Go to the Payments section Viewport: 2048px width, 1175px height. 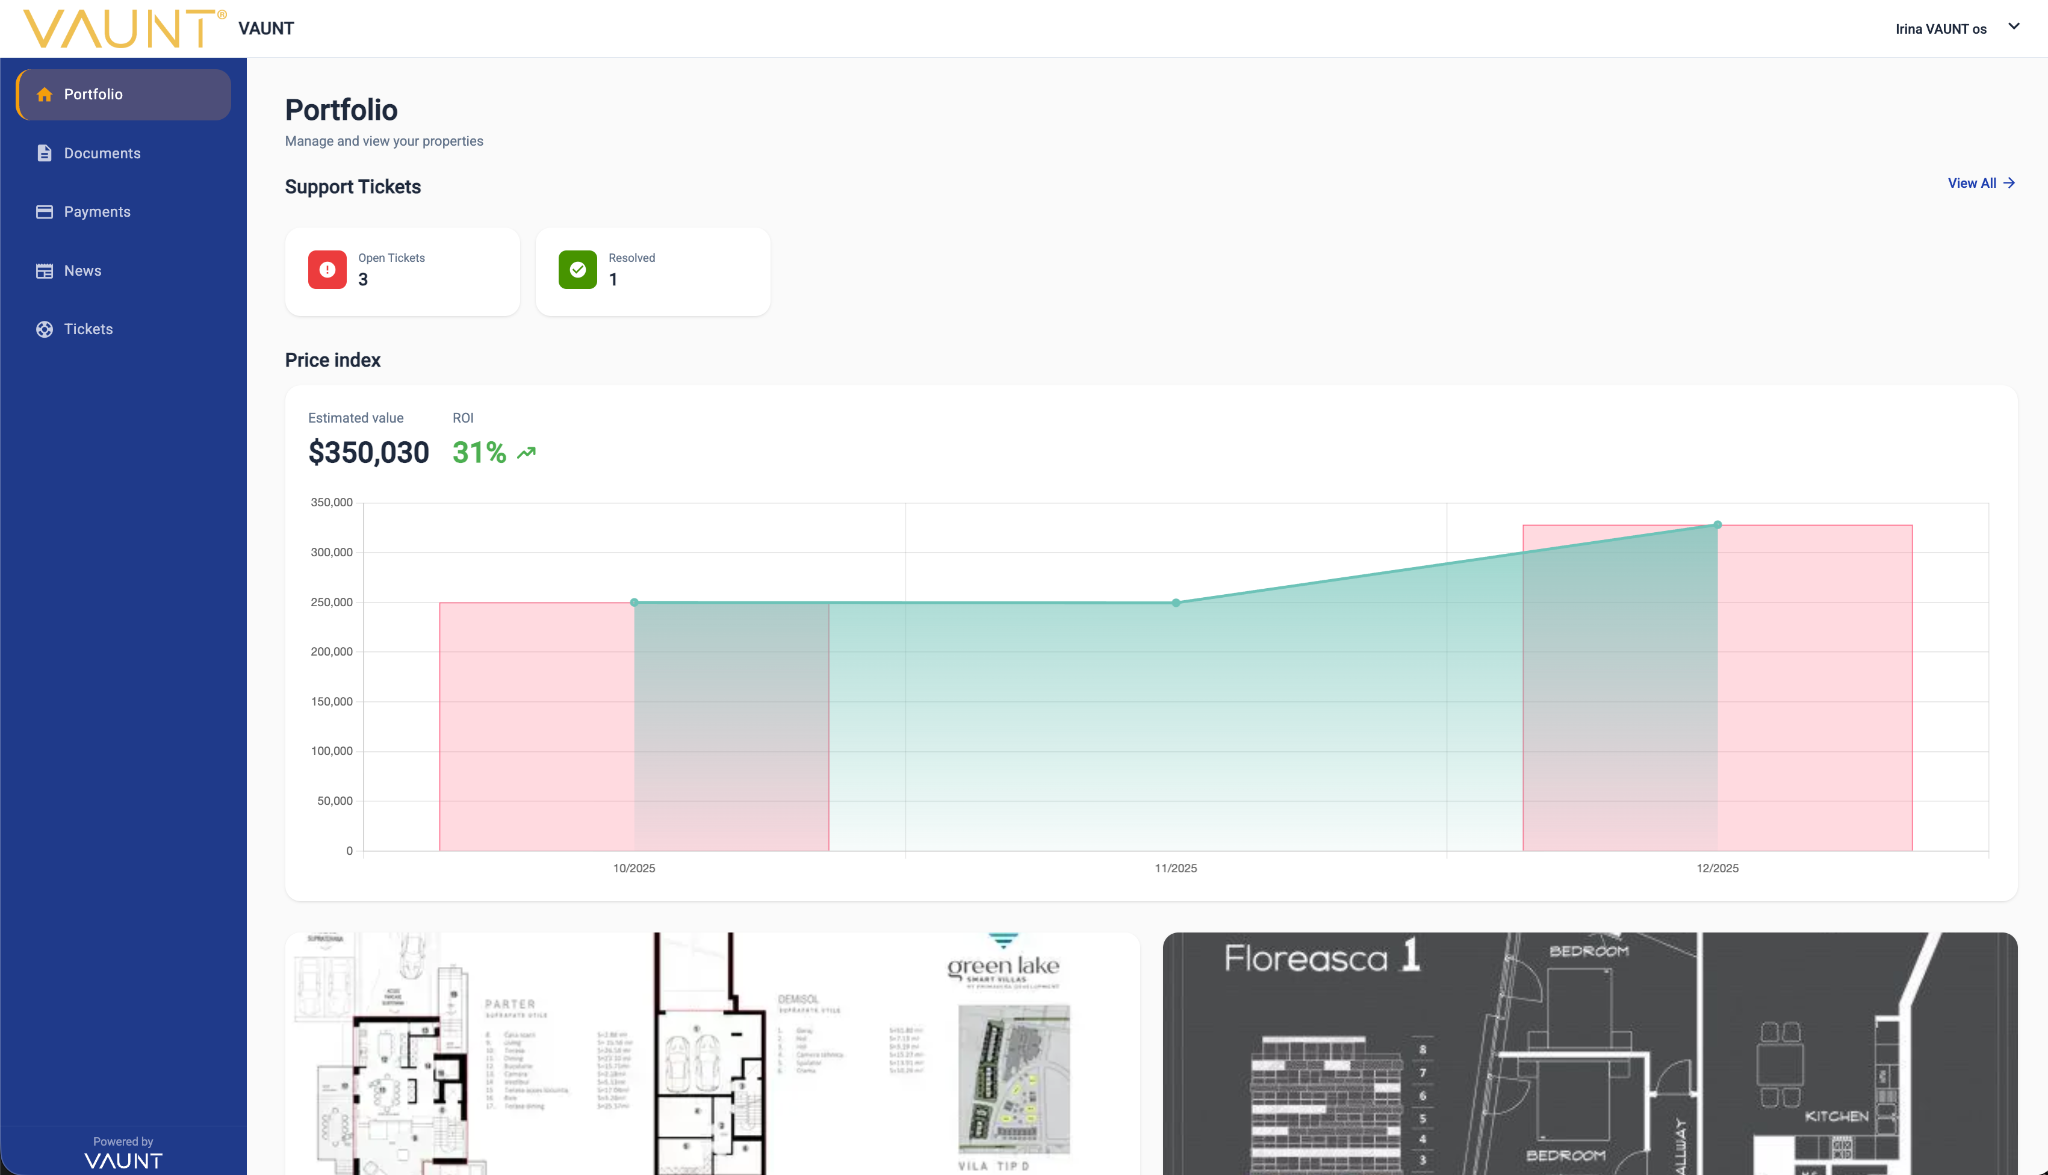pyautogui.click(x=97, y=212)
